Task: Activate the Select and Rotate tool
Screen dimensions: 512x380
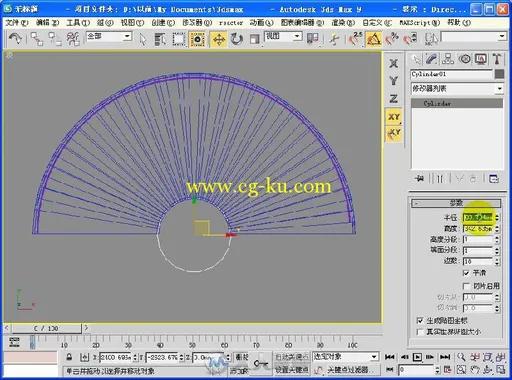Action: [x=237, y=40]
